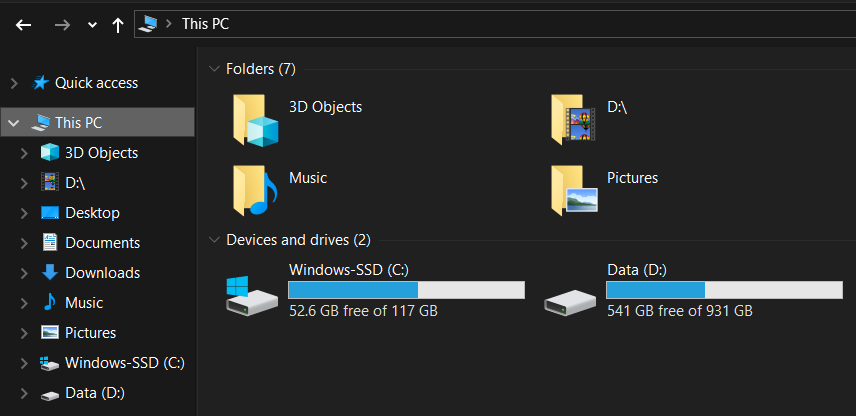Expand 3D Objects in the sidebar tree
This screenshot has height=416, width=856.
(x=24, y=153)
